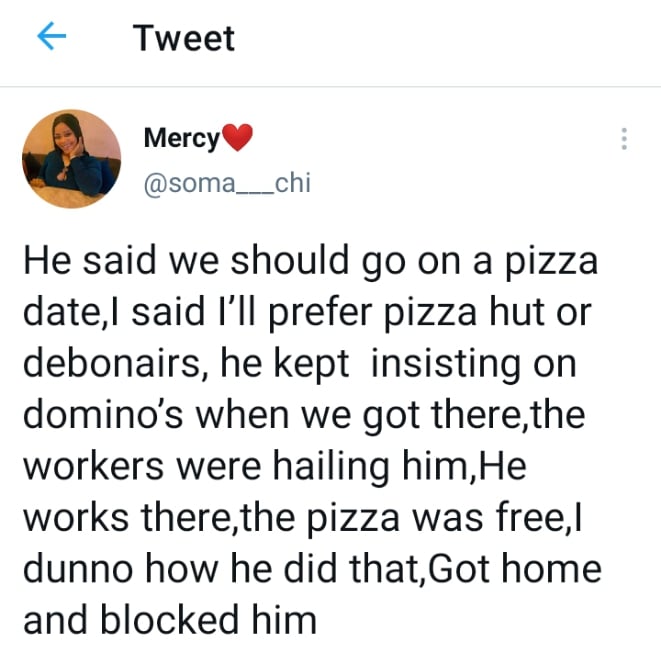This screenshot has width=661, height=660.
Task: Click the word "insisting" in tweet
Action: click(x=447, y=366)
